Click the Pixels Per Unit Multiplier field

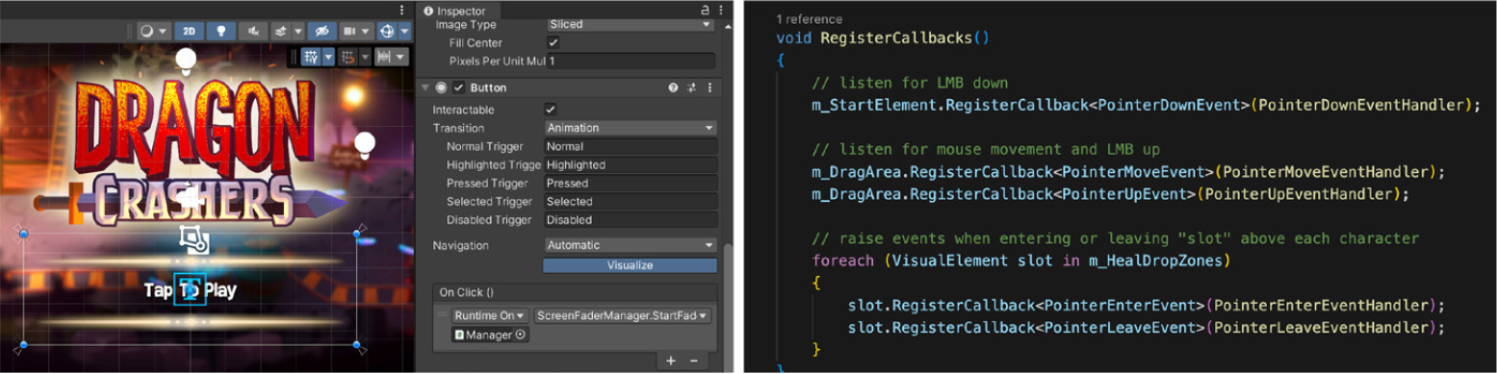point(630,61)
